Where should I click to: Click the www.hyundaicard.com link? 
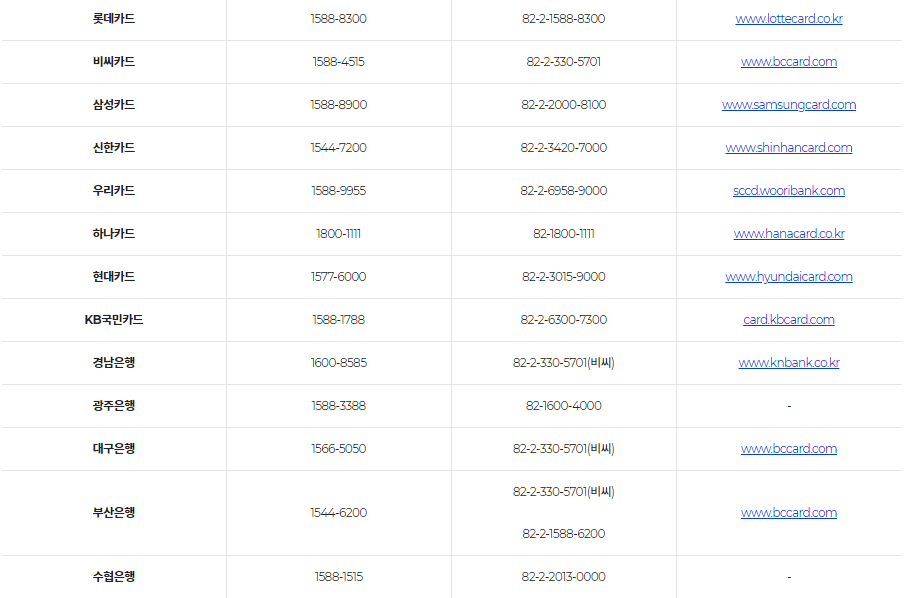[x=789, y=276]
